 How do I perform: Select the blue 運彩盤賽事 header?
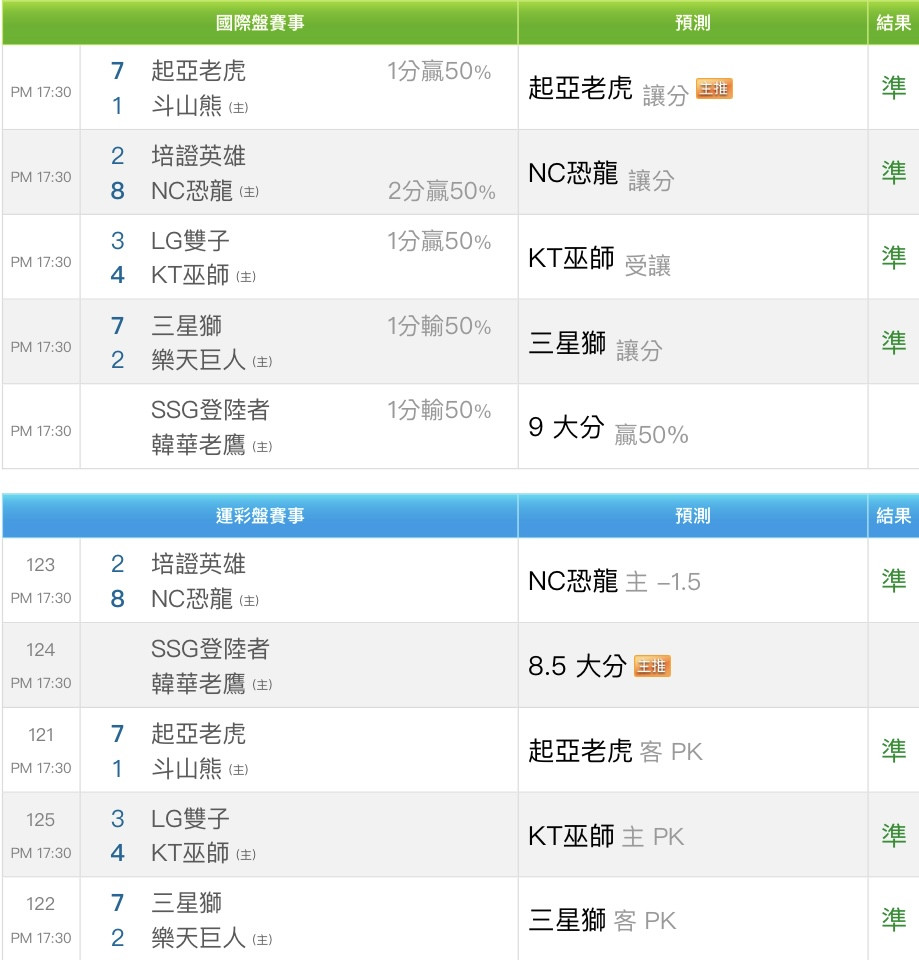click(x=260, y=516)
